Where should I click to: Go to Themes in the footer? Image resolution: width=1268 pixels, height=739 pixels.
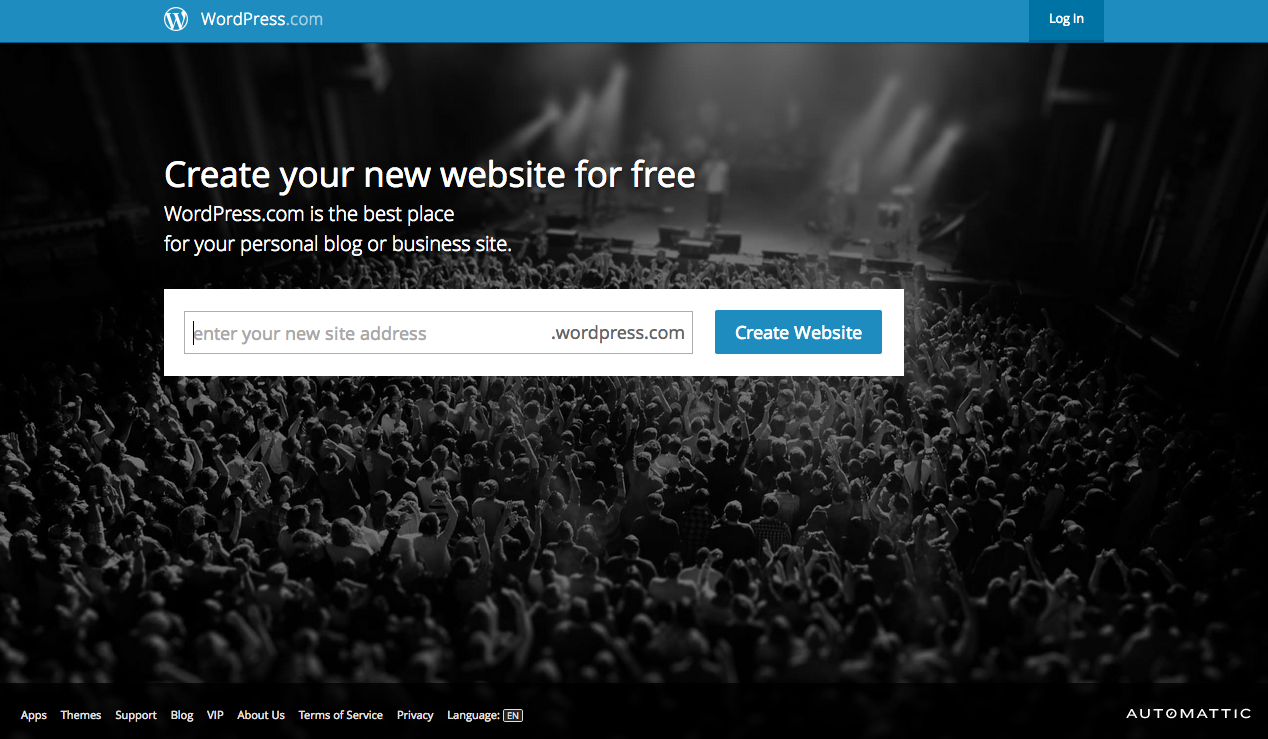(81, 715)
